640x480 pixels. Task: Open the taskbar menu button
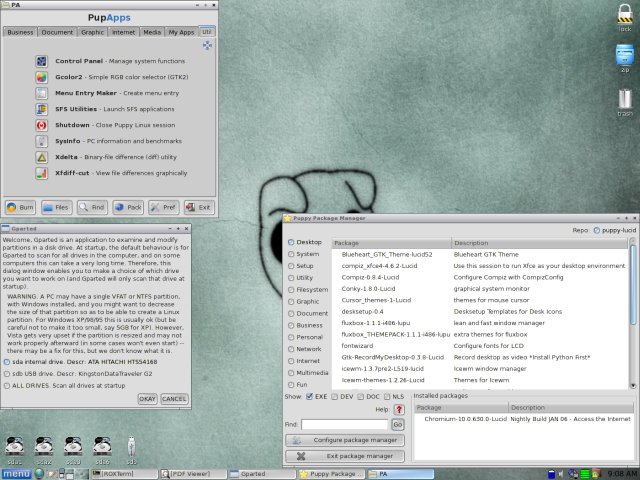point(16,473)
